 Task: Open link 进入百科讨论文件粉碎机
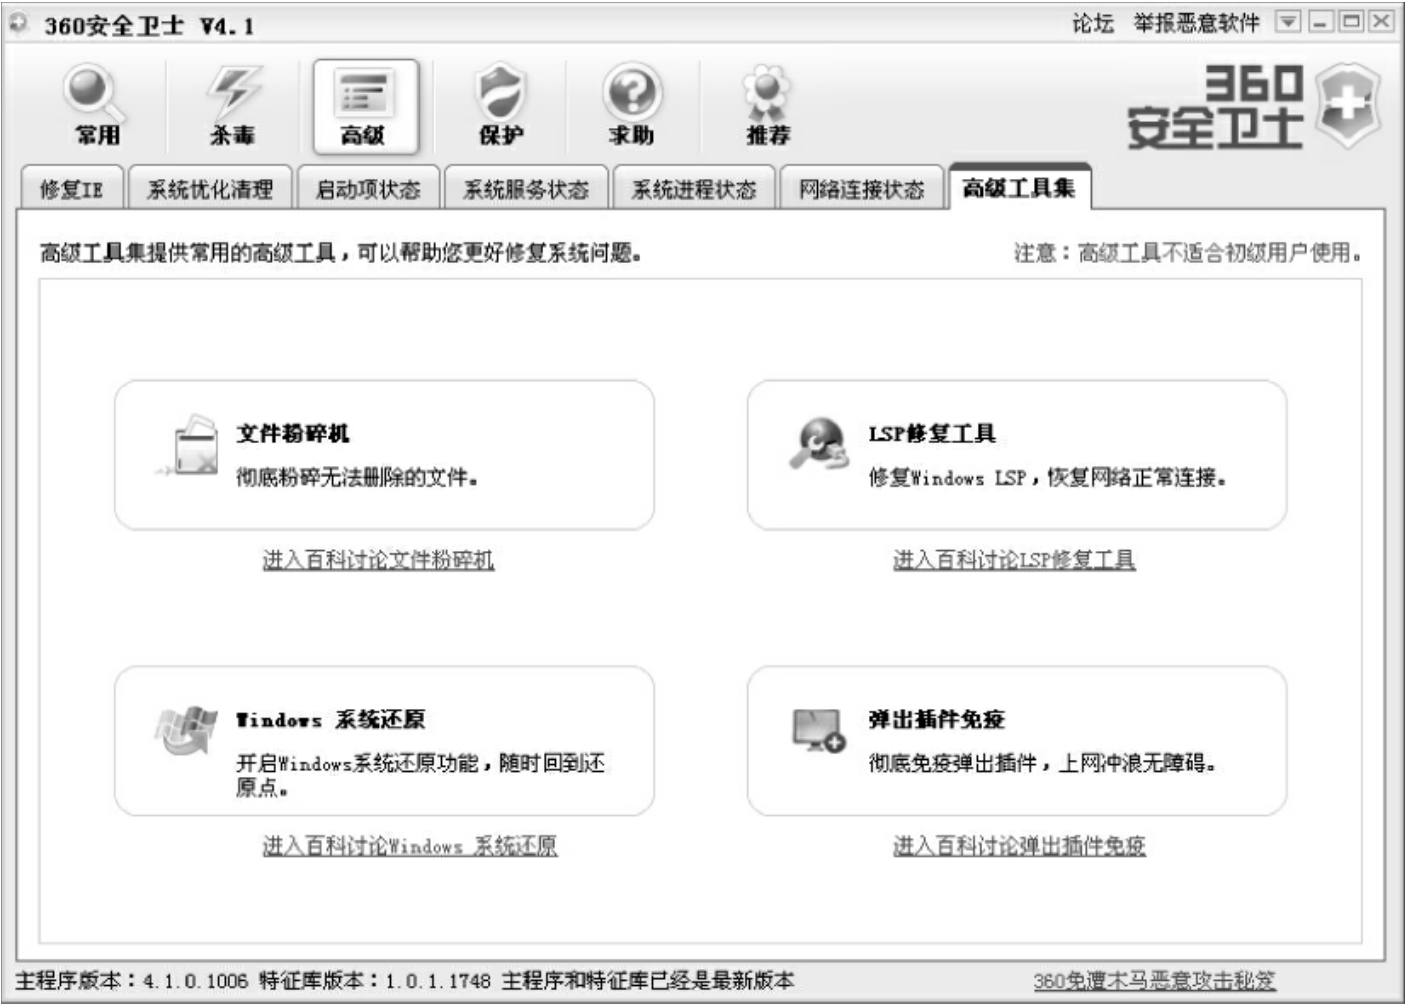tap(378, 560)
